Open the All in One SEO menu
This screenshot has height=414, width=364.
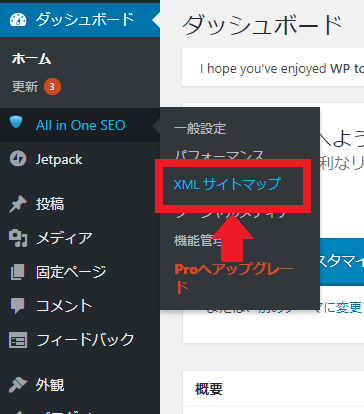point(80,125)
